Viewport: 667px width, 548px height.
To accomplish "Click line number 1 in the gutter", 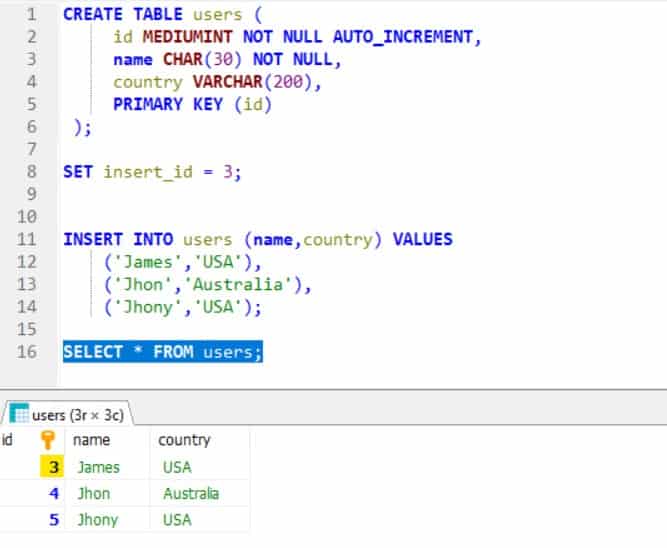I will coord(31,15).
